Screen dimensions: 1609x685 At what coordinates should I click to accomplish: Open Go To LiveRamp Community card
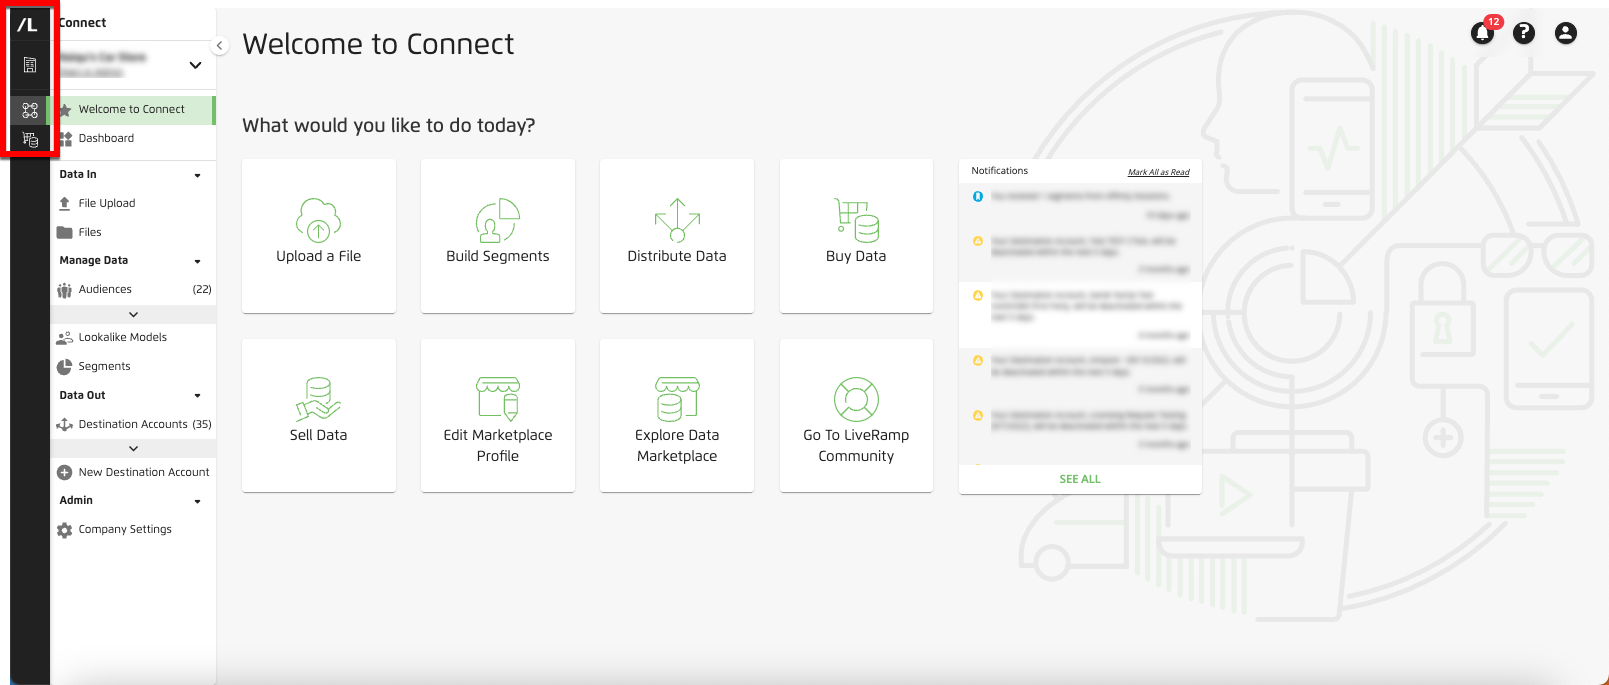tap(856, 415)
